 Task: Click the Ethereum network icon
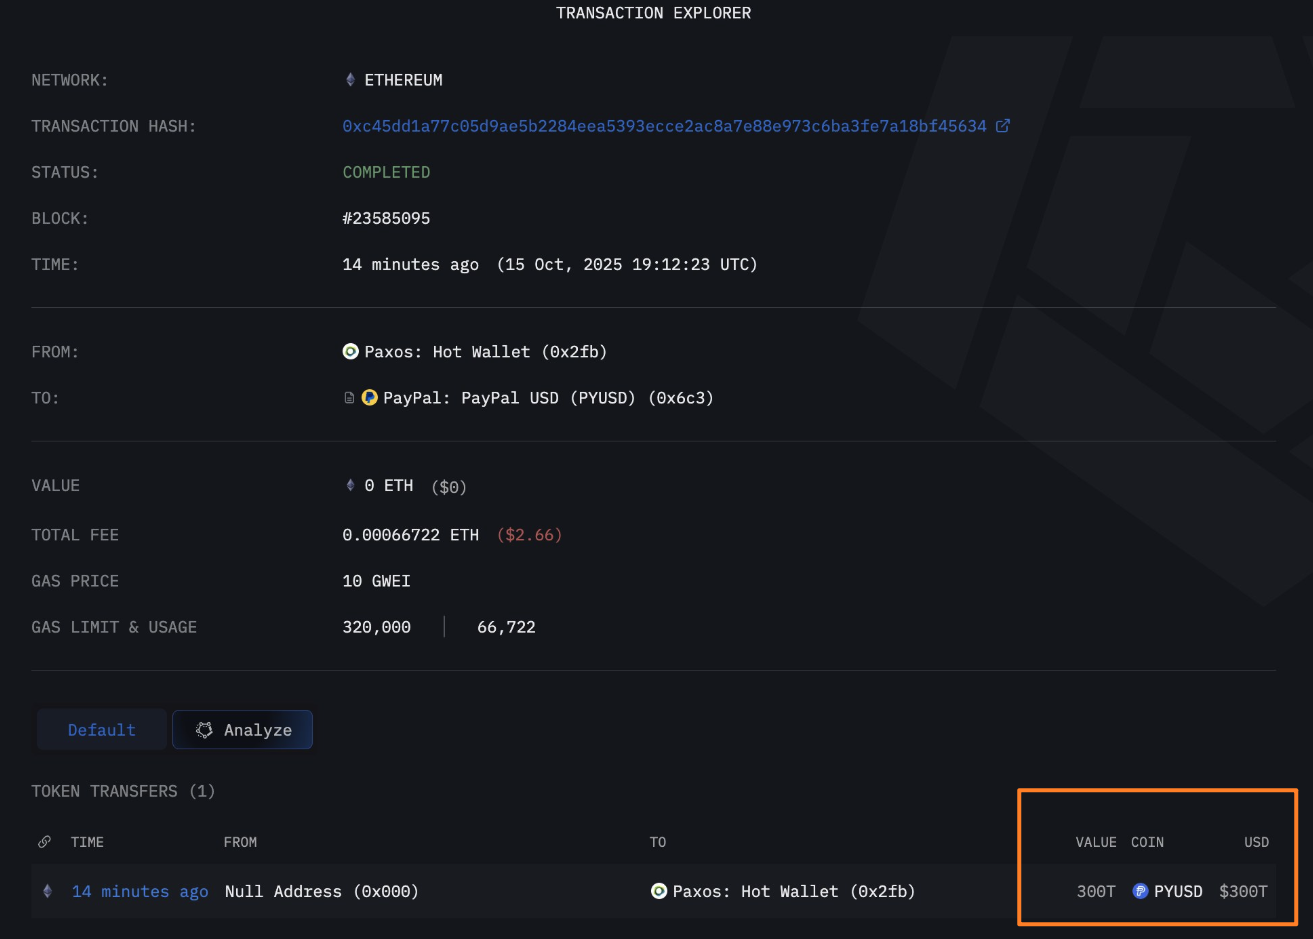coord(350,80)
